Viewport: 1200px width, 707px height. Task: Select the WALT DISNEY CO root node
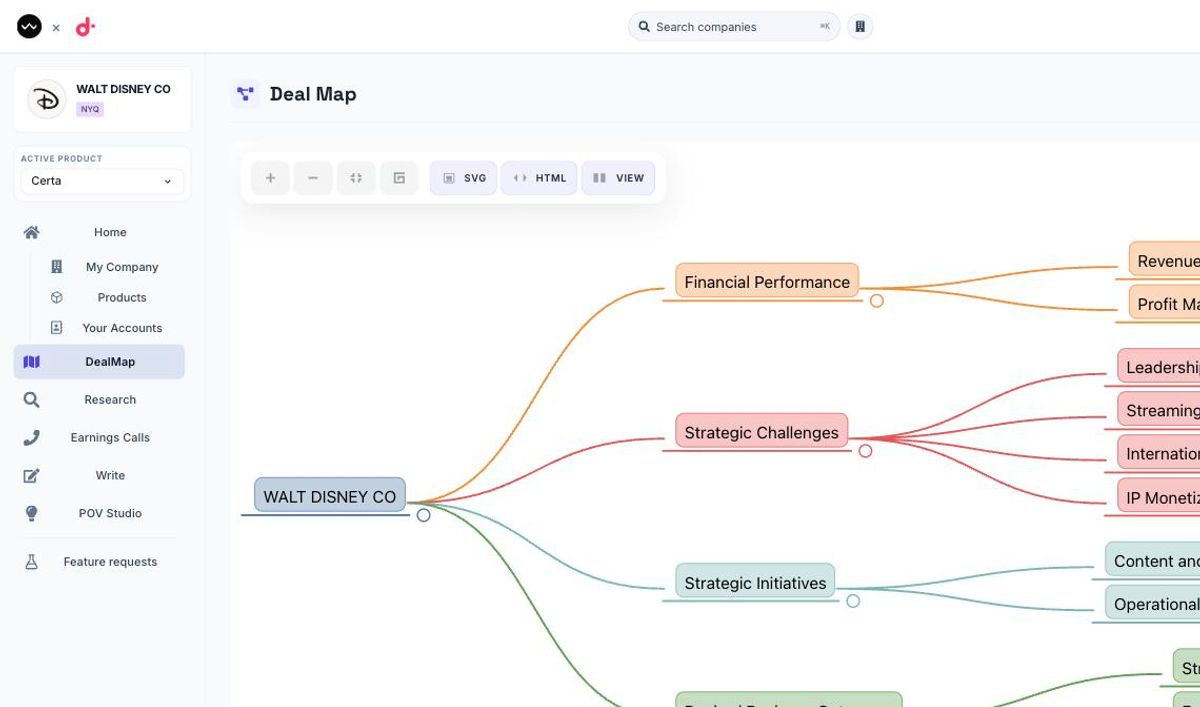coord(330,496)
